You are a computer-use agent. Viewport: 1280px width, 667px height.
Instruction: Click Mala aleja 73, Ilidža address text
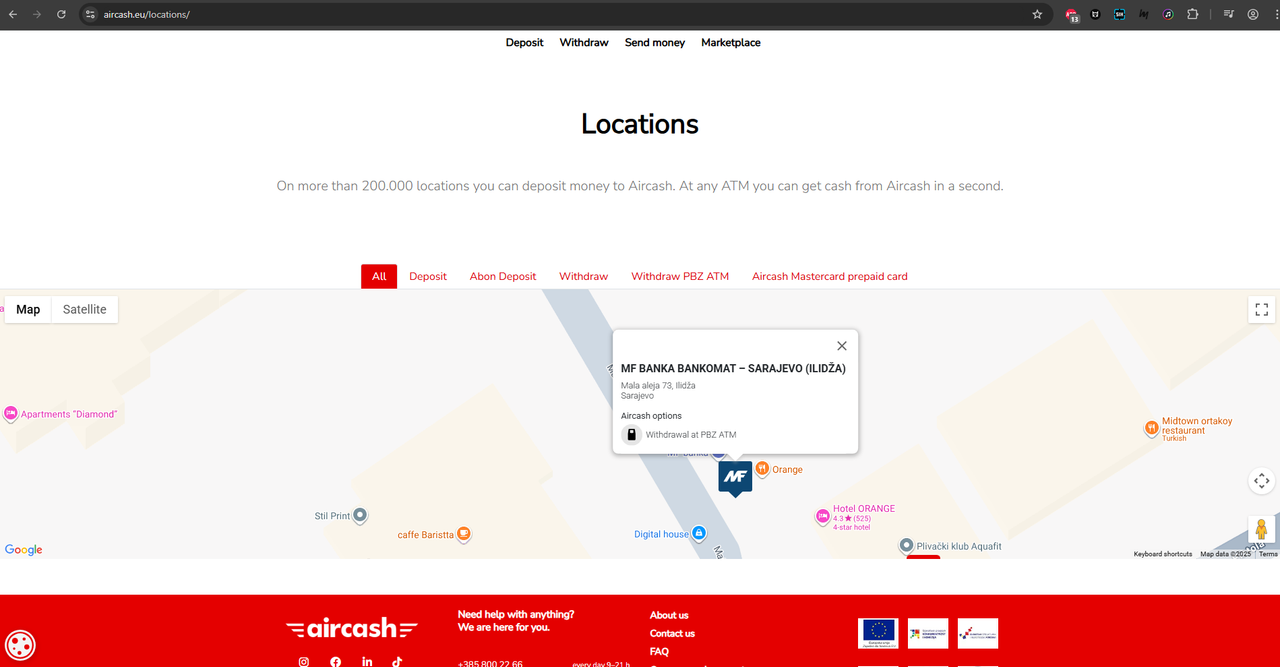(658, 385)
